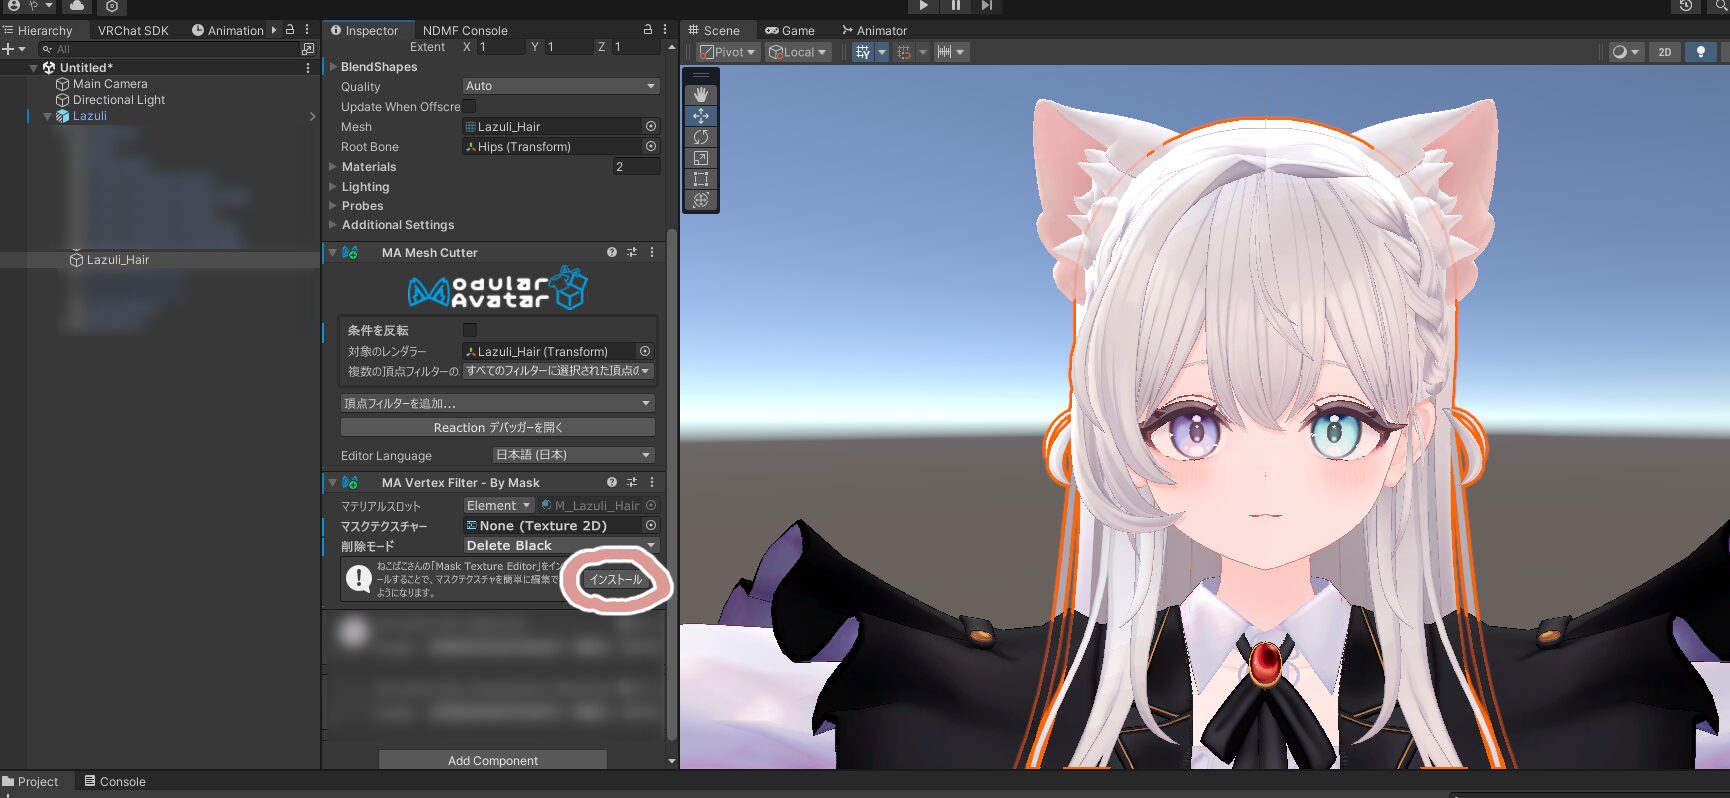This screenshot has height=798, width=1730.
Task: Toggle 2D scene view mode
Action: (x=1664, y=52)
